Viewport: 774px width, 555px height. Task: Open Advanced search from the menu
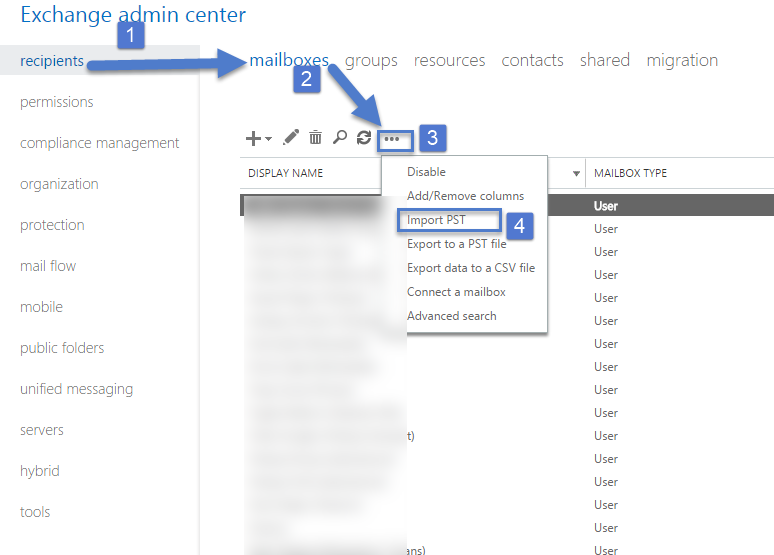tap(452, 316)
